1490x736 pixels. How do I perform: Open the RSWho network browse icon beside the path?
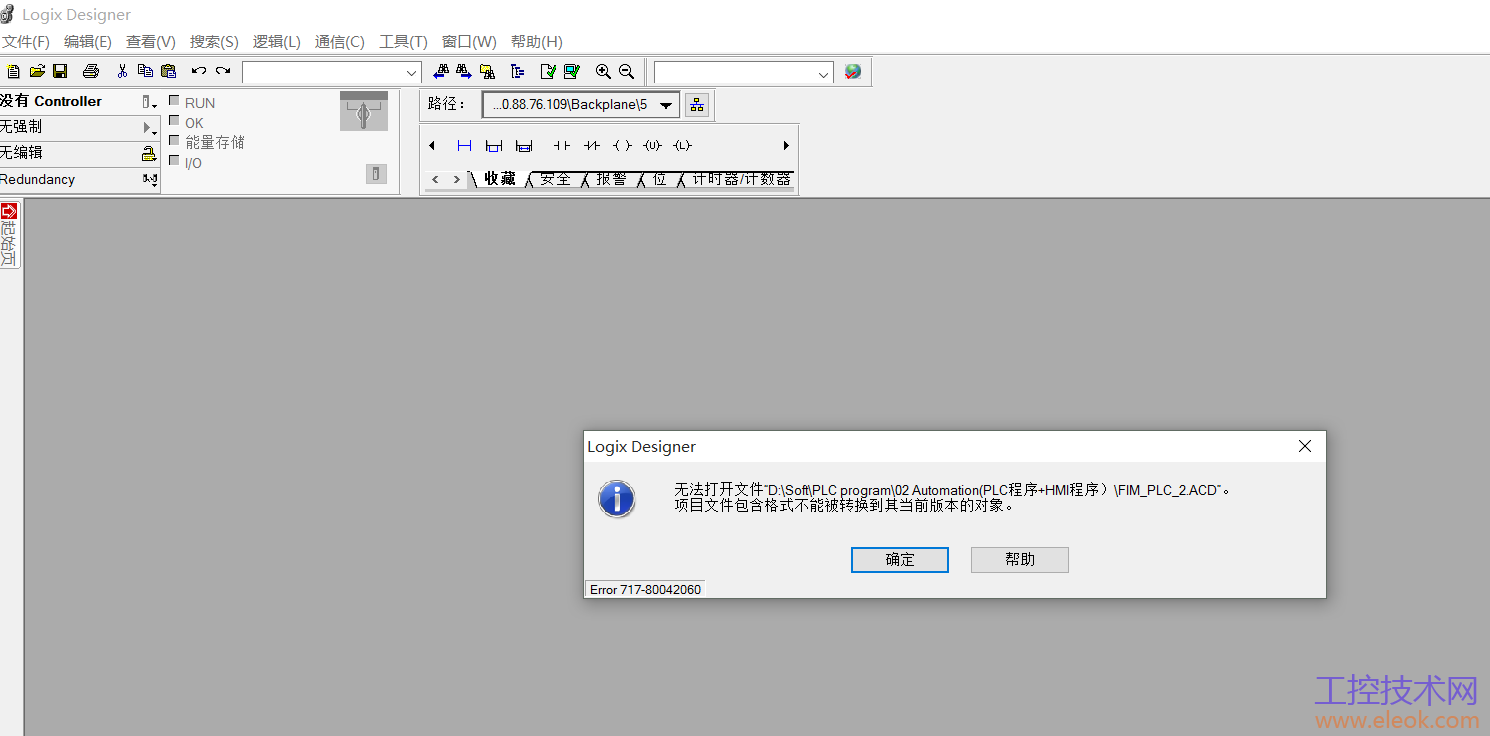(697, 104)
